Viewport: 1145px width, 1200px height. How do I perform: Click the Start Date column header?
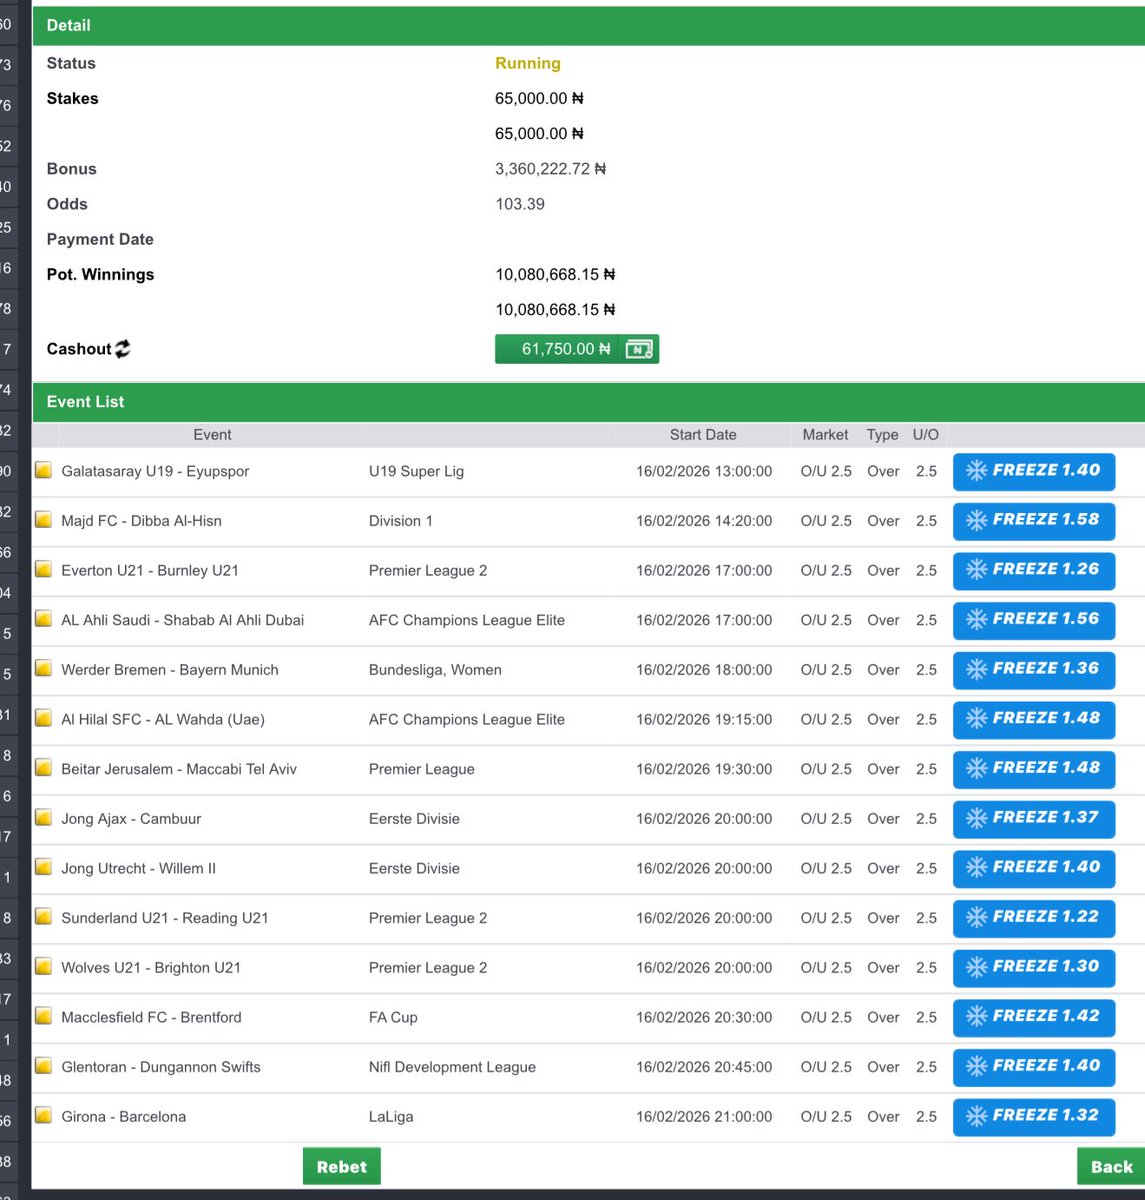point(703,435)
